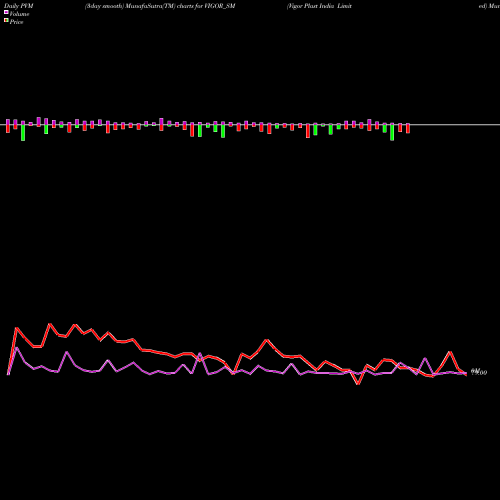Click the Volume legend color swatch
Screen dimensions: 500x500
coord(6,12)
